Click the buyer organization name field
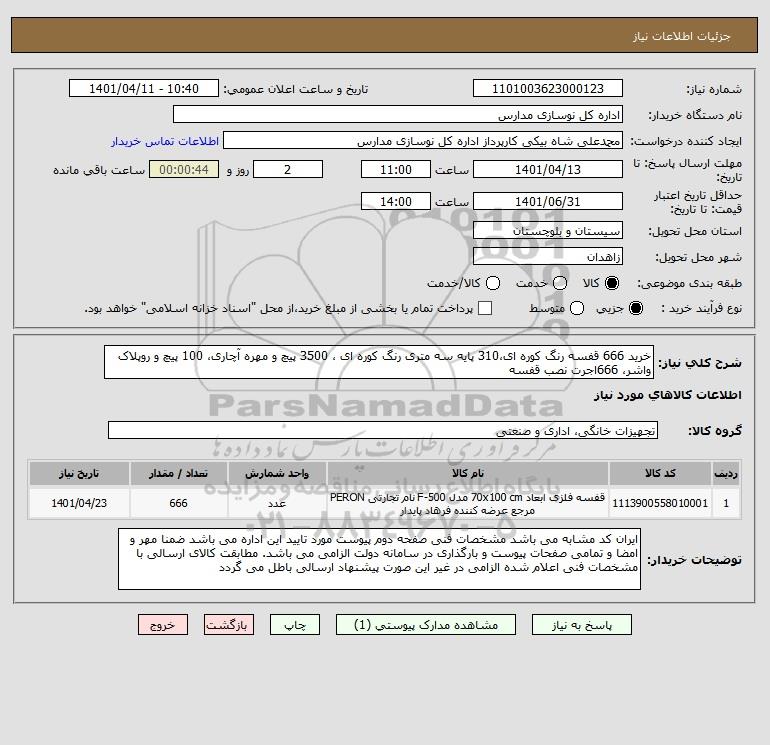The height and width of the screenshot is (745, 770). coord(398,114)
